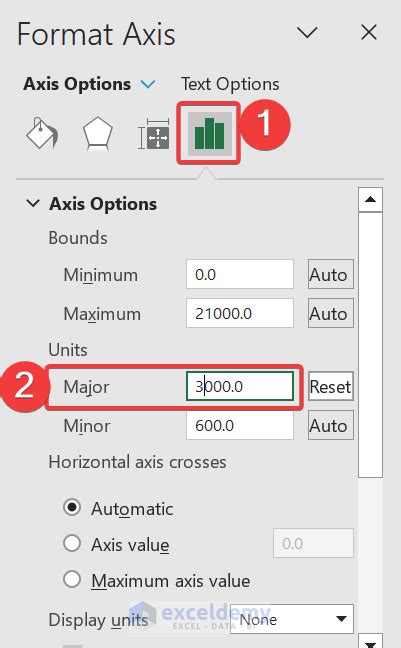Select the Effects pentagon icon
The image size is (401, 648).
tap(98, 133)
